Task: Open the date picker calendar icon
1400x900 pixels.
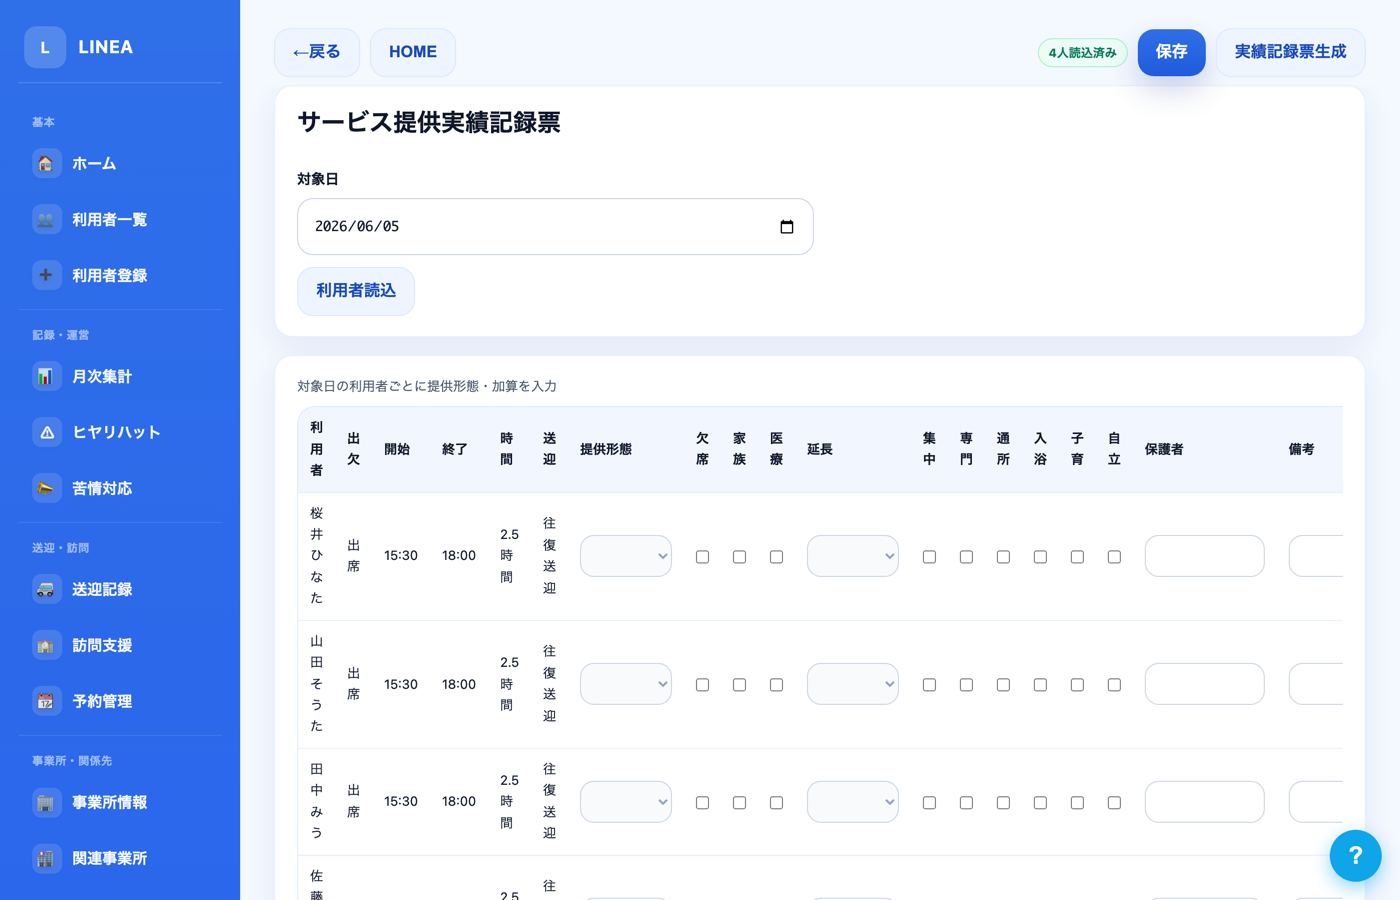Action: point(787,227)
